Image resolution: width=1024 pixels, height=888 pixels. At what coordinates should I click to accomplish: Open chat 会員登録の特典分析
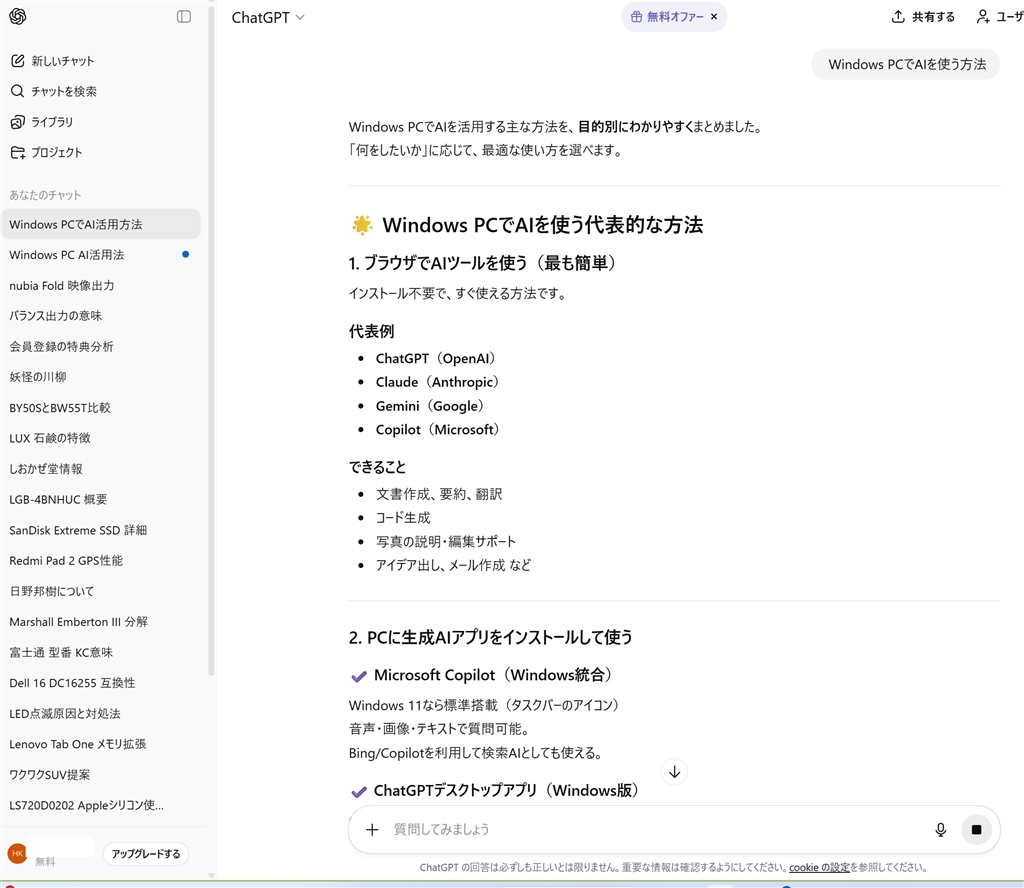coord(101,347)
